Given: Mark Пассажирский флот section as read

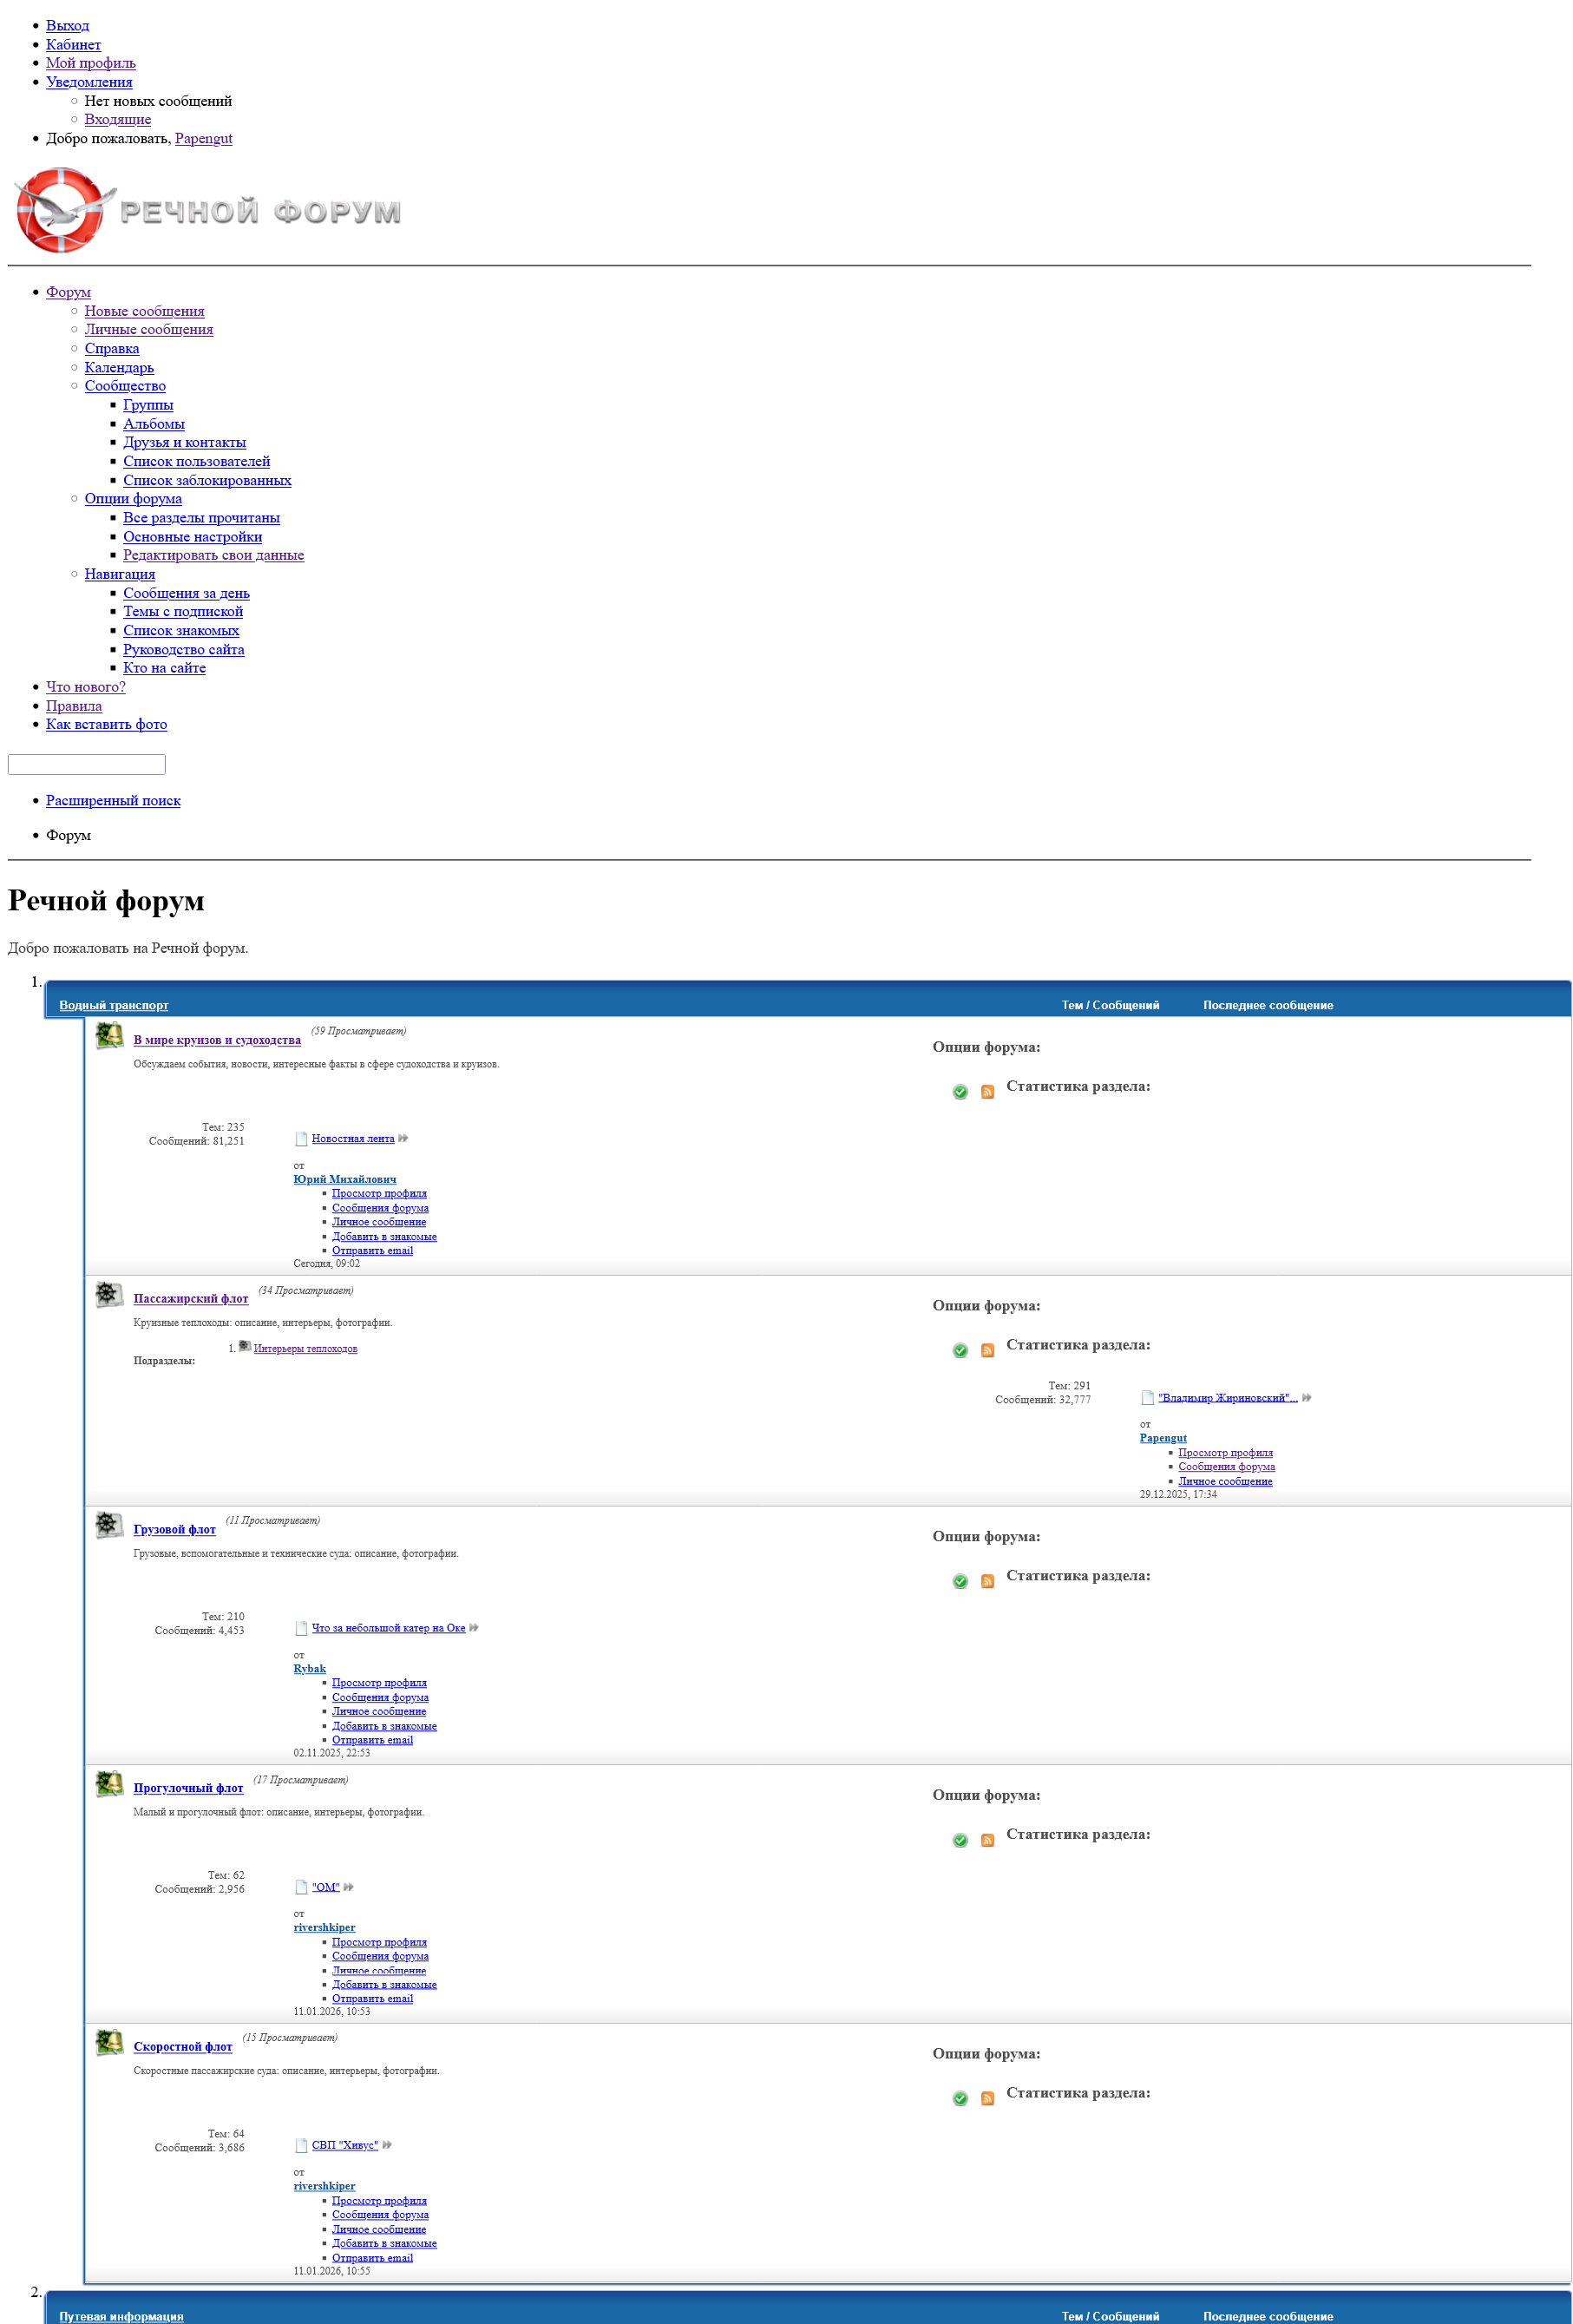Looking at the screenshot, I should point(960,1351).
